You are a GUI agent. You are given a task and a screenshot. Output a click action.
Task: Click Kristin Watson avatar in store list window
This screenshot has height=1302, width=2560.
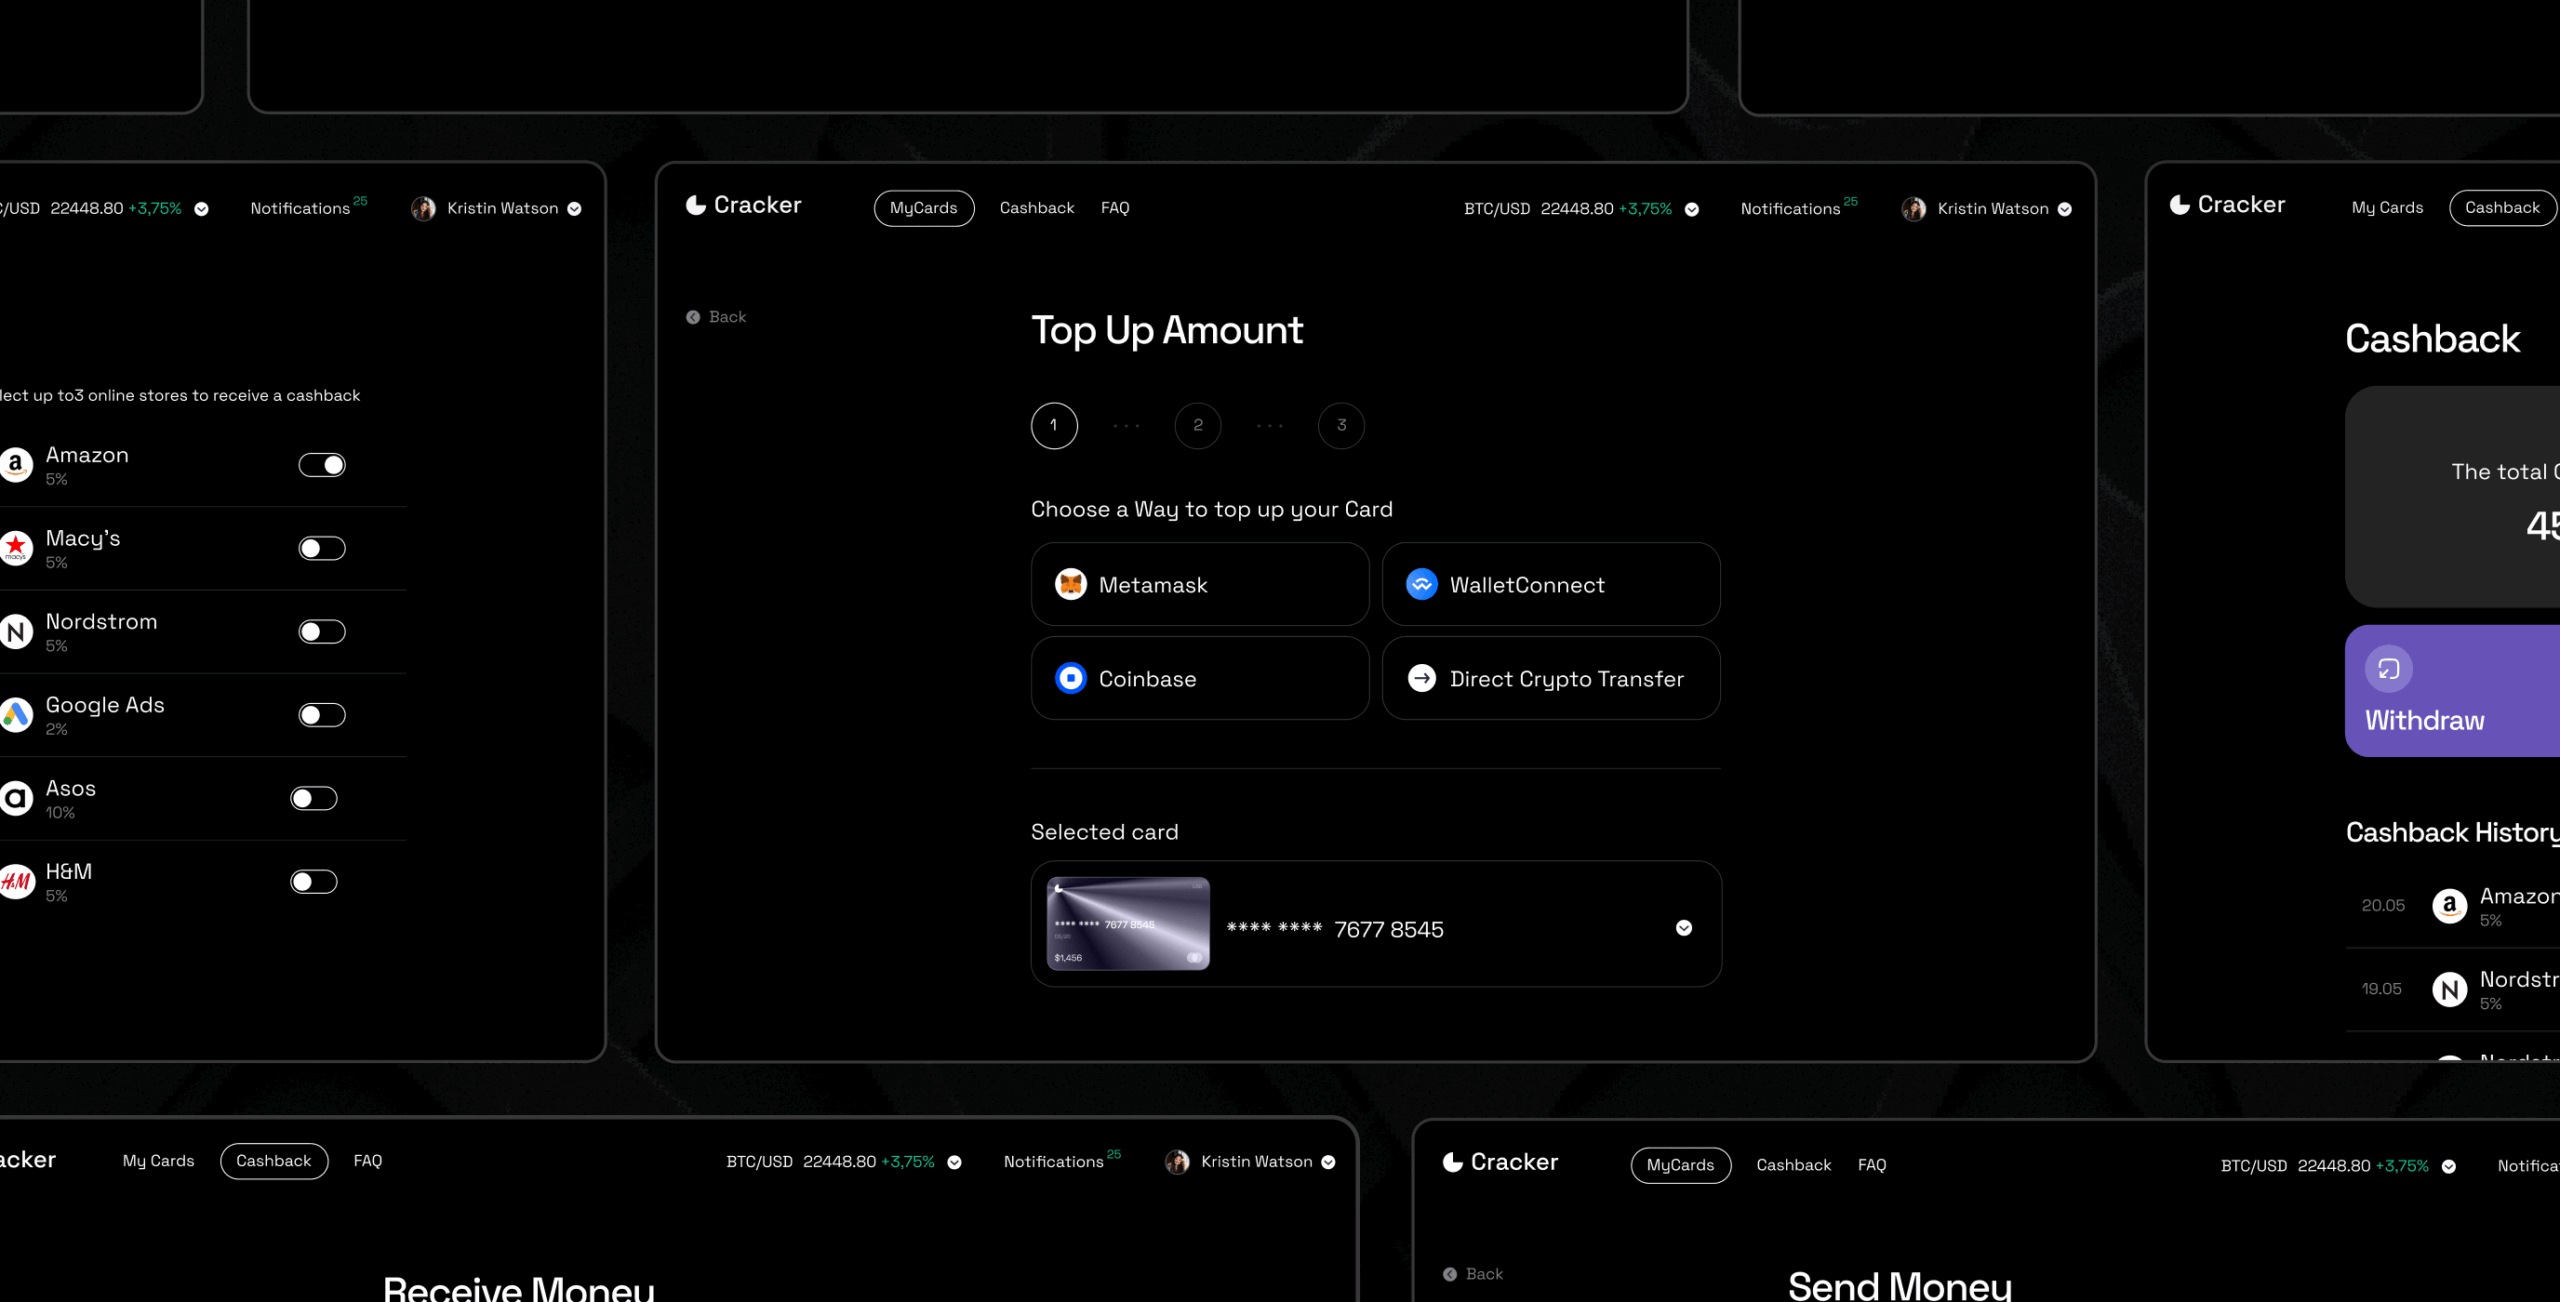tap(424, 208)
